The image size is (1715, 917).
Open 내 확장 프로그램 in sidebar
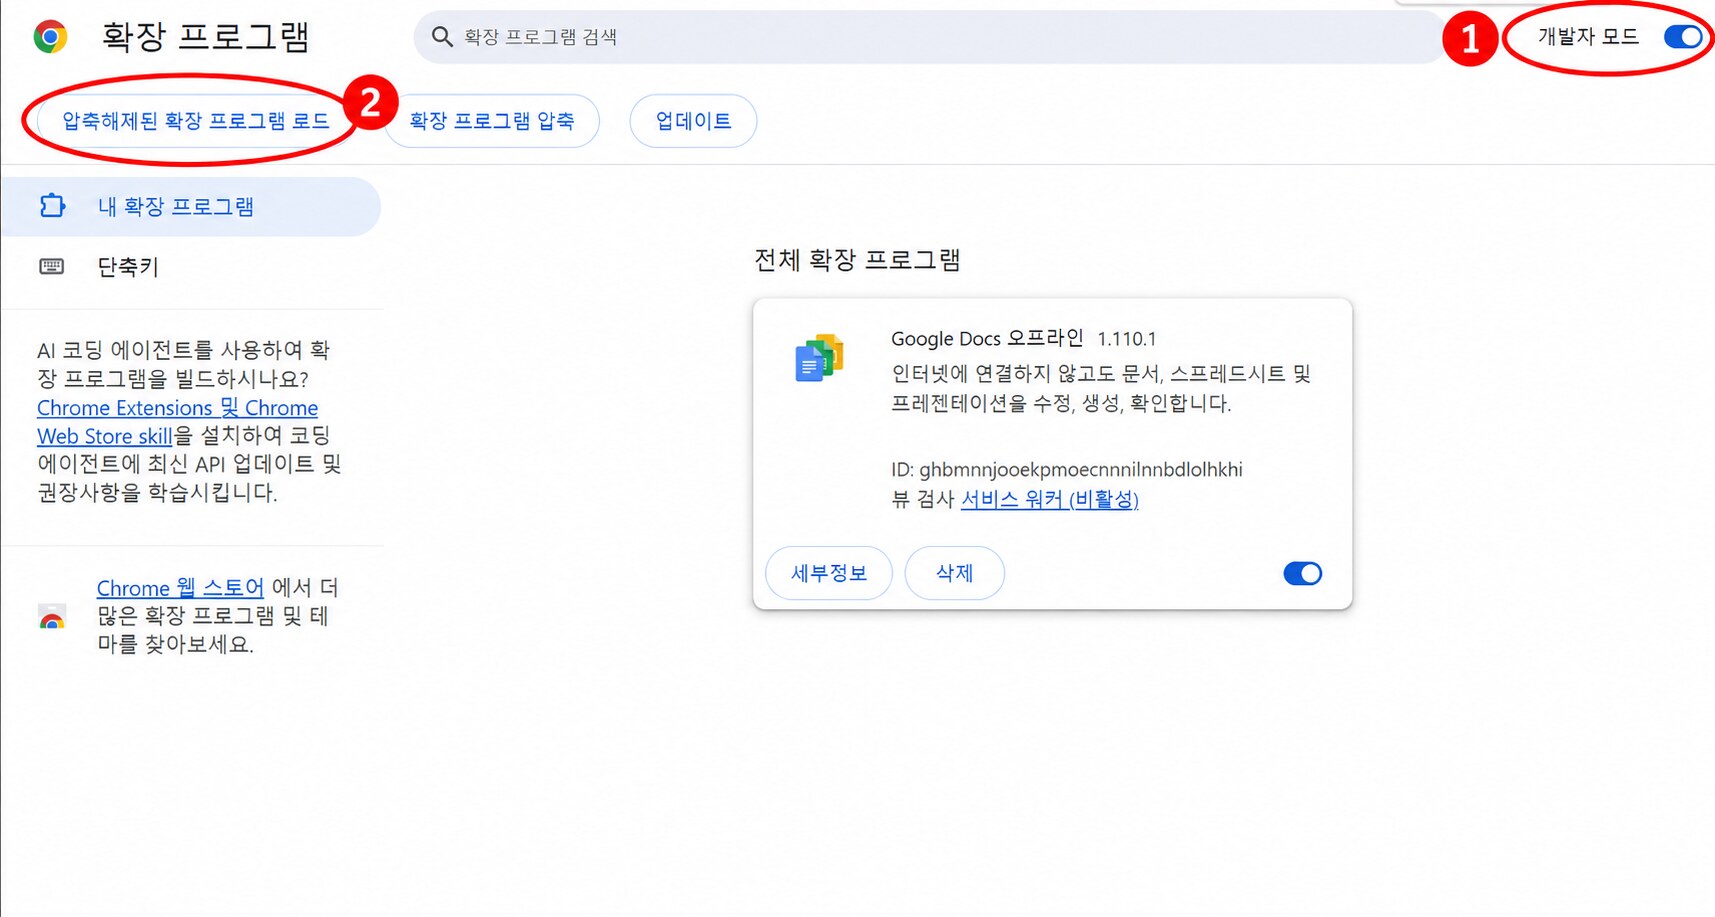[190, 207]
